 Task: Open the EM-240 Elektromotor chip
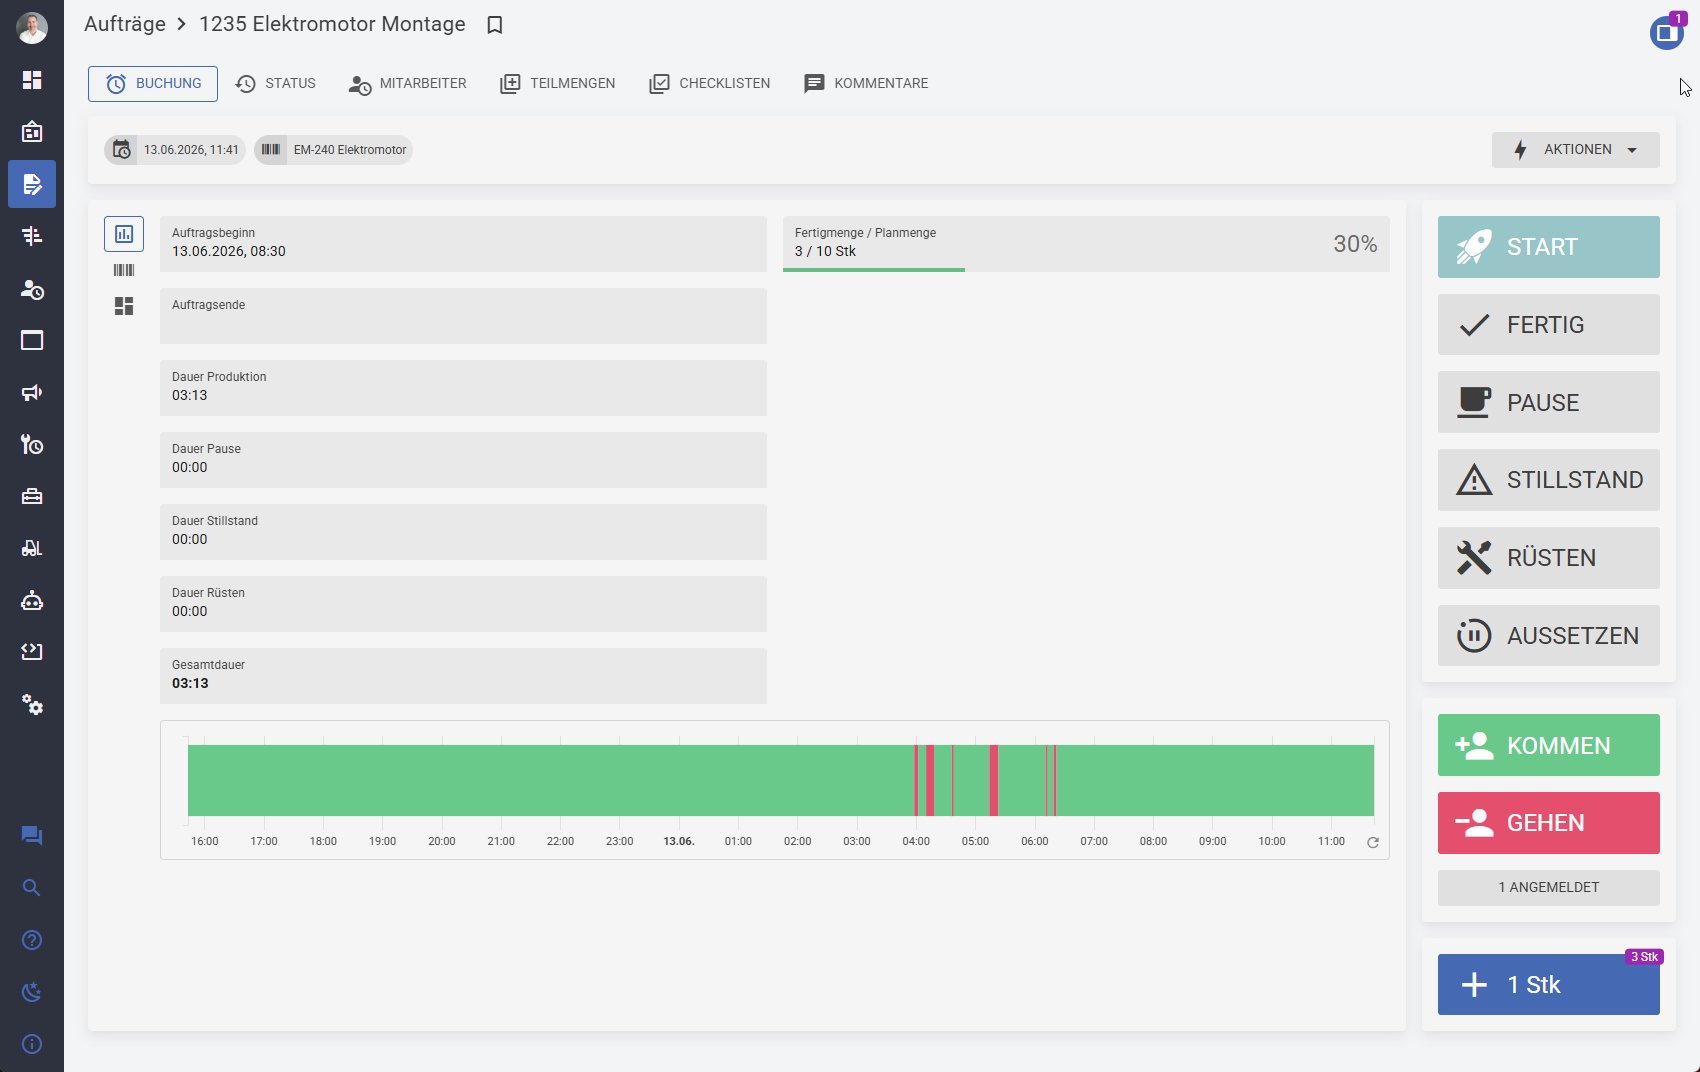pyautogui.click(x=333, y=150)
